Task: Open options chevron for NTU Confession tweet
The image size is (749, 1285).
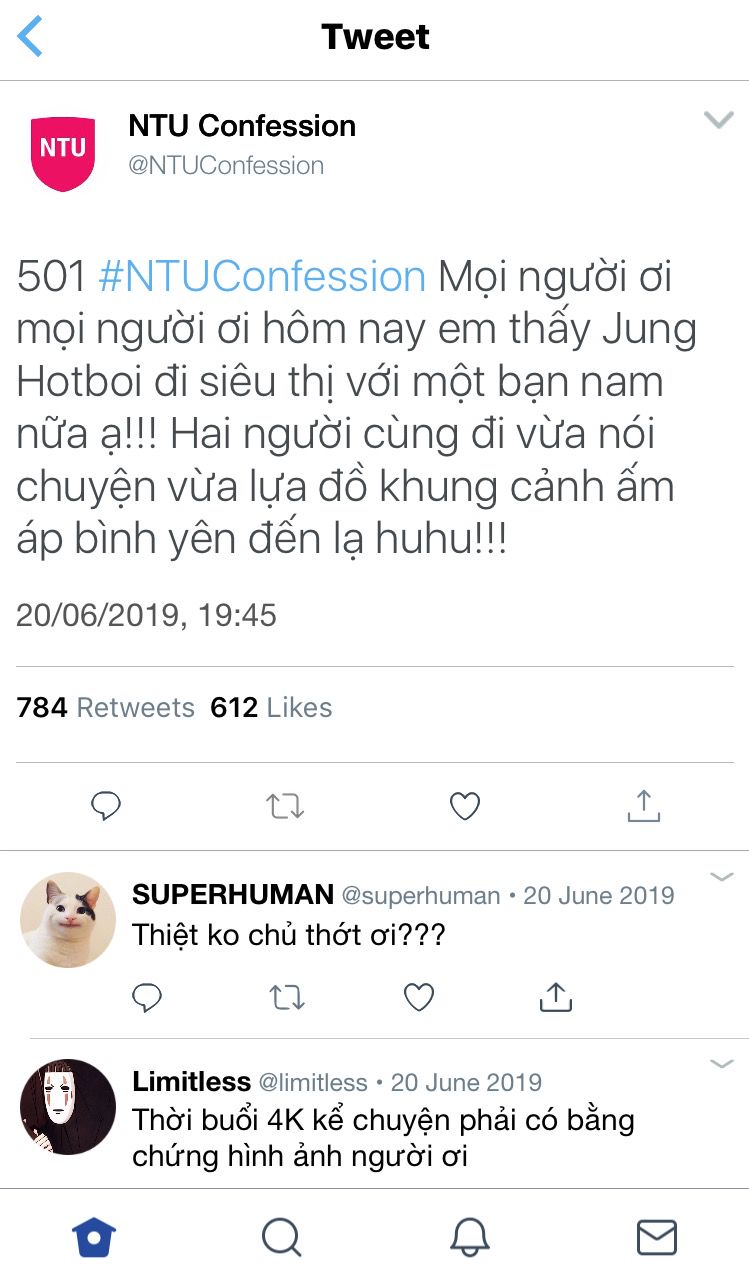Action: (x=718, y=121)
